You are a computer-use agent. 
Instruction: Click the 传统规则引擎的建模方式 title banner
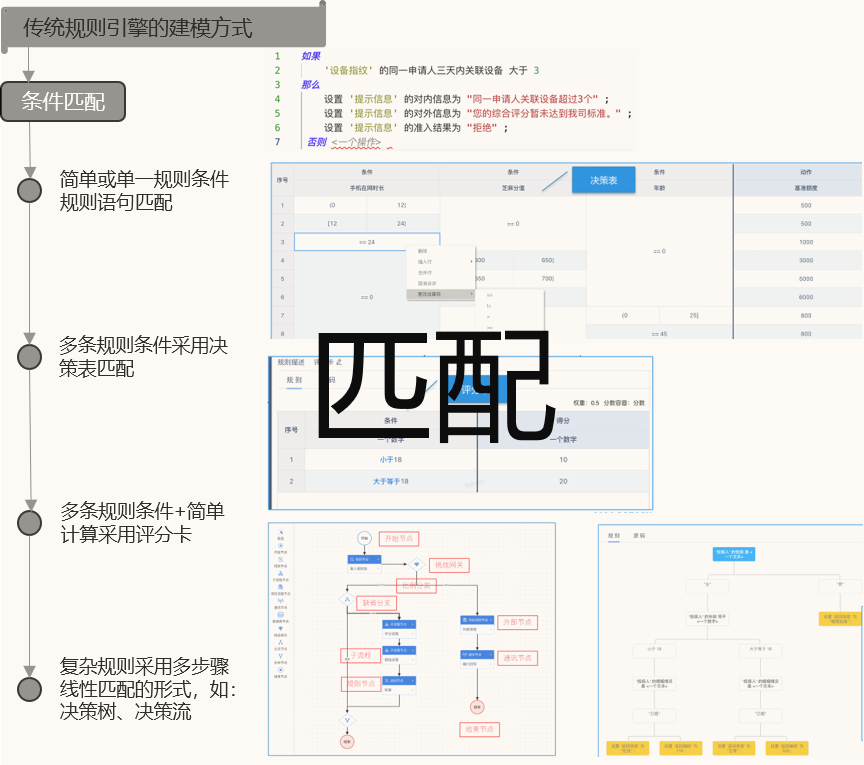pyautogui.click(x=164, y=27)
